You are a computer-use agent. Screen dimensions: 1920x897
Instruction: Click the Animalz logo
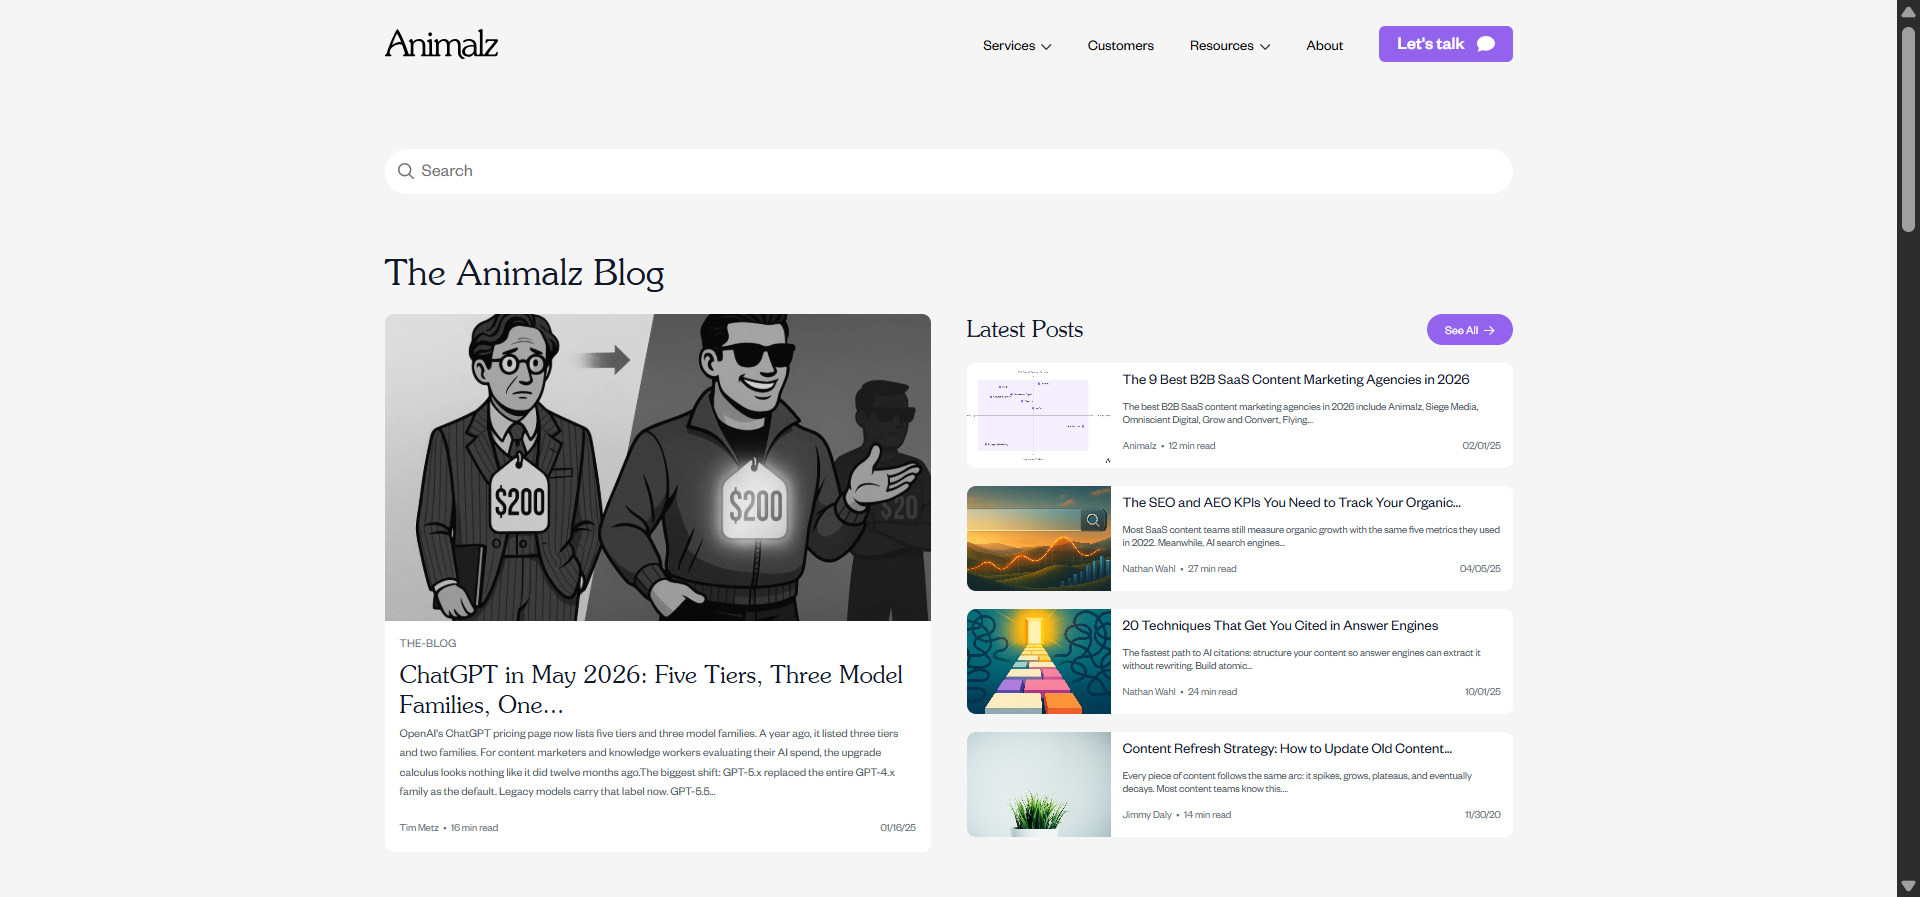point(441,44)
